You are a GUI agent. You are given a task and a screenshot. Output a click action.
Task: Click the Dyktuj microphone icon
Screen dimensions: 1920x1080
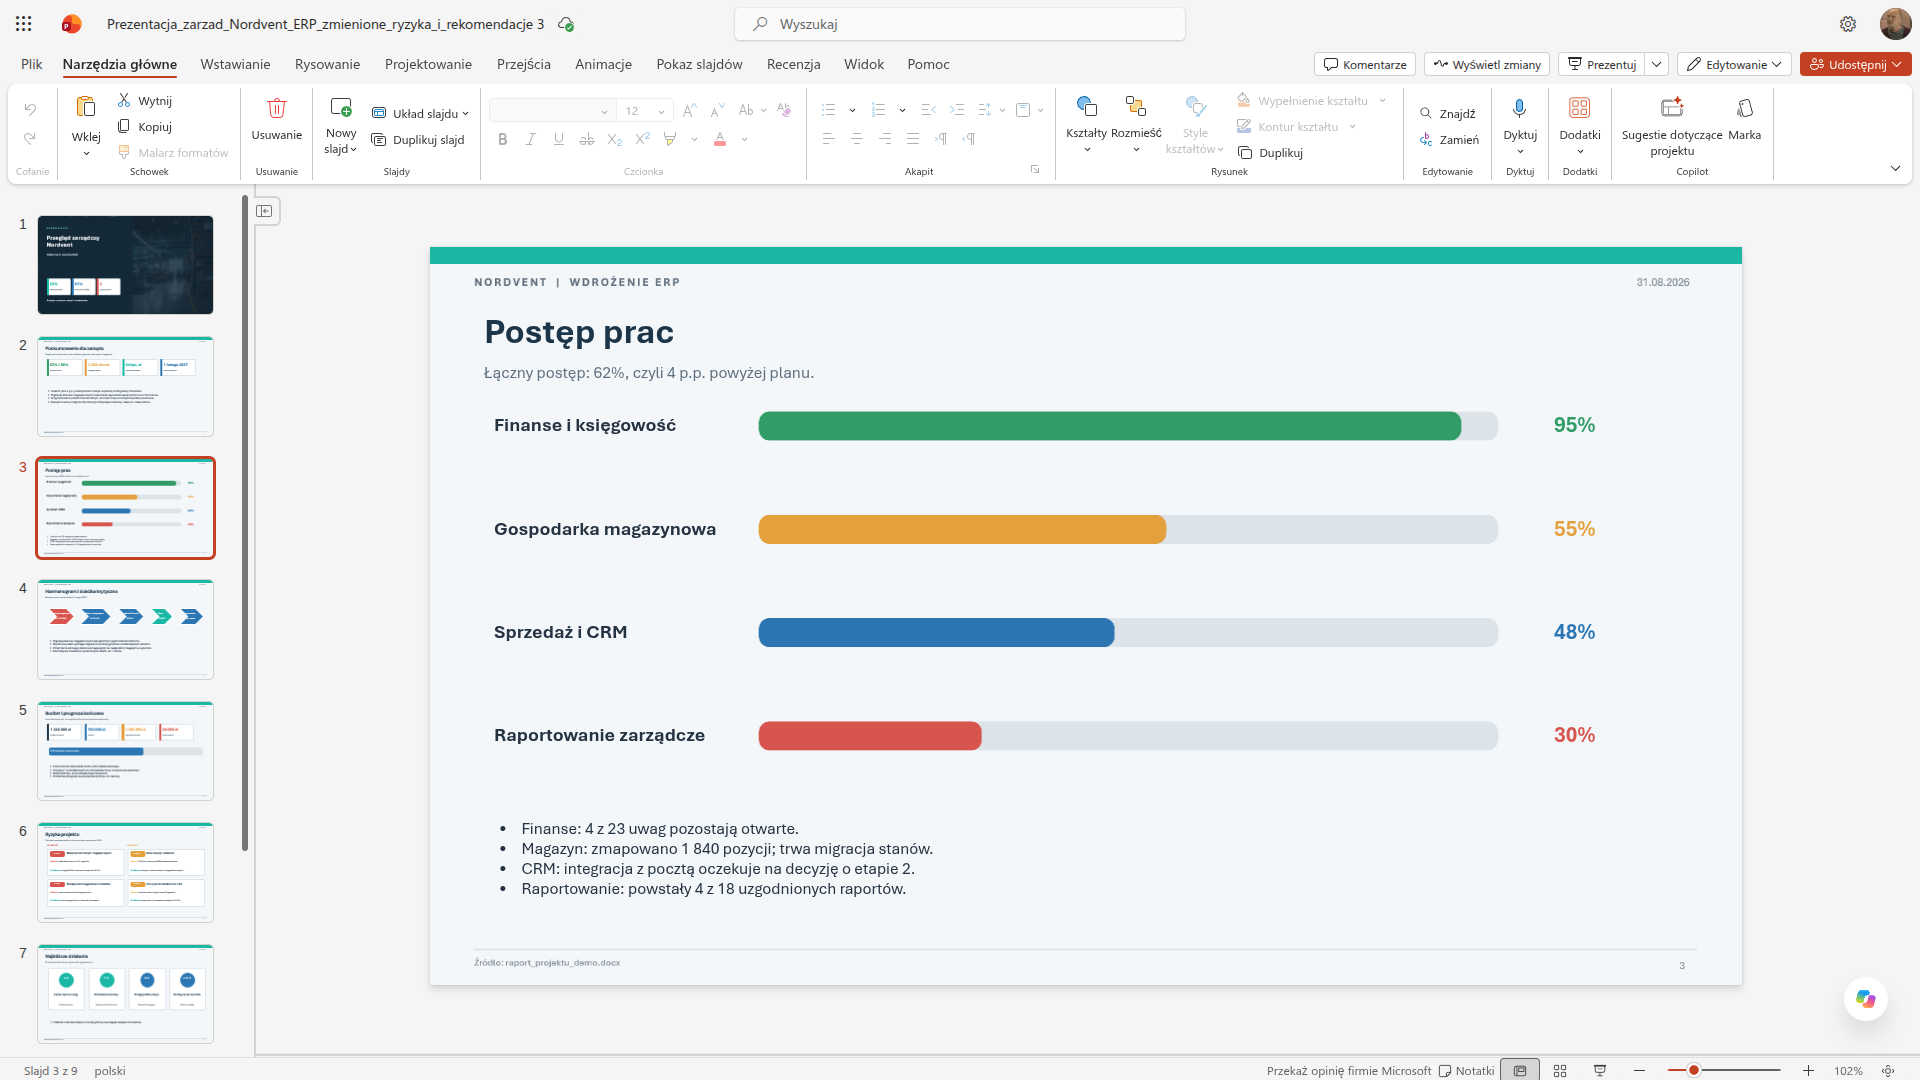[x=1520, y=108]
